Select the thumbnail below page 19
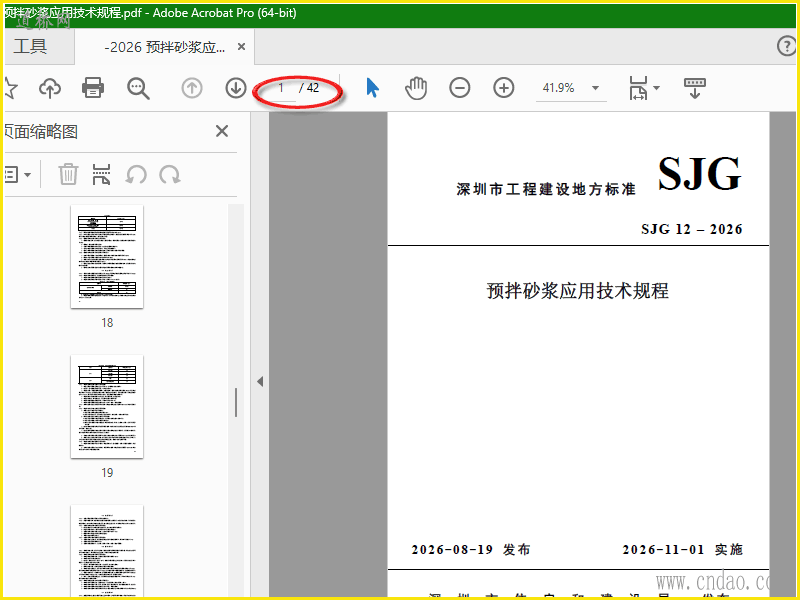800x600 pixels. click(107, 551)
